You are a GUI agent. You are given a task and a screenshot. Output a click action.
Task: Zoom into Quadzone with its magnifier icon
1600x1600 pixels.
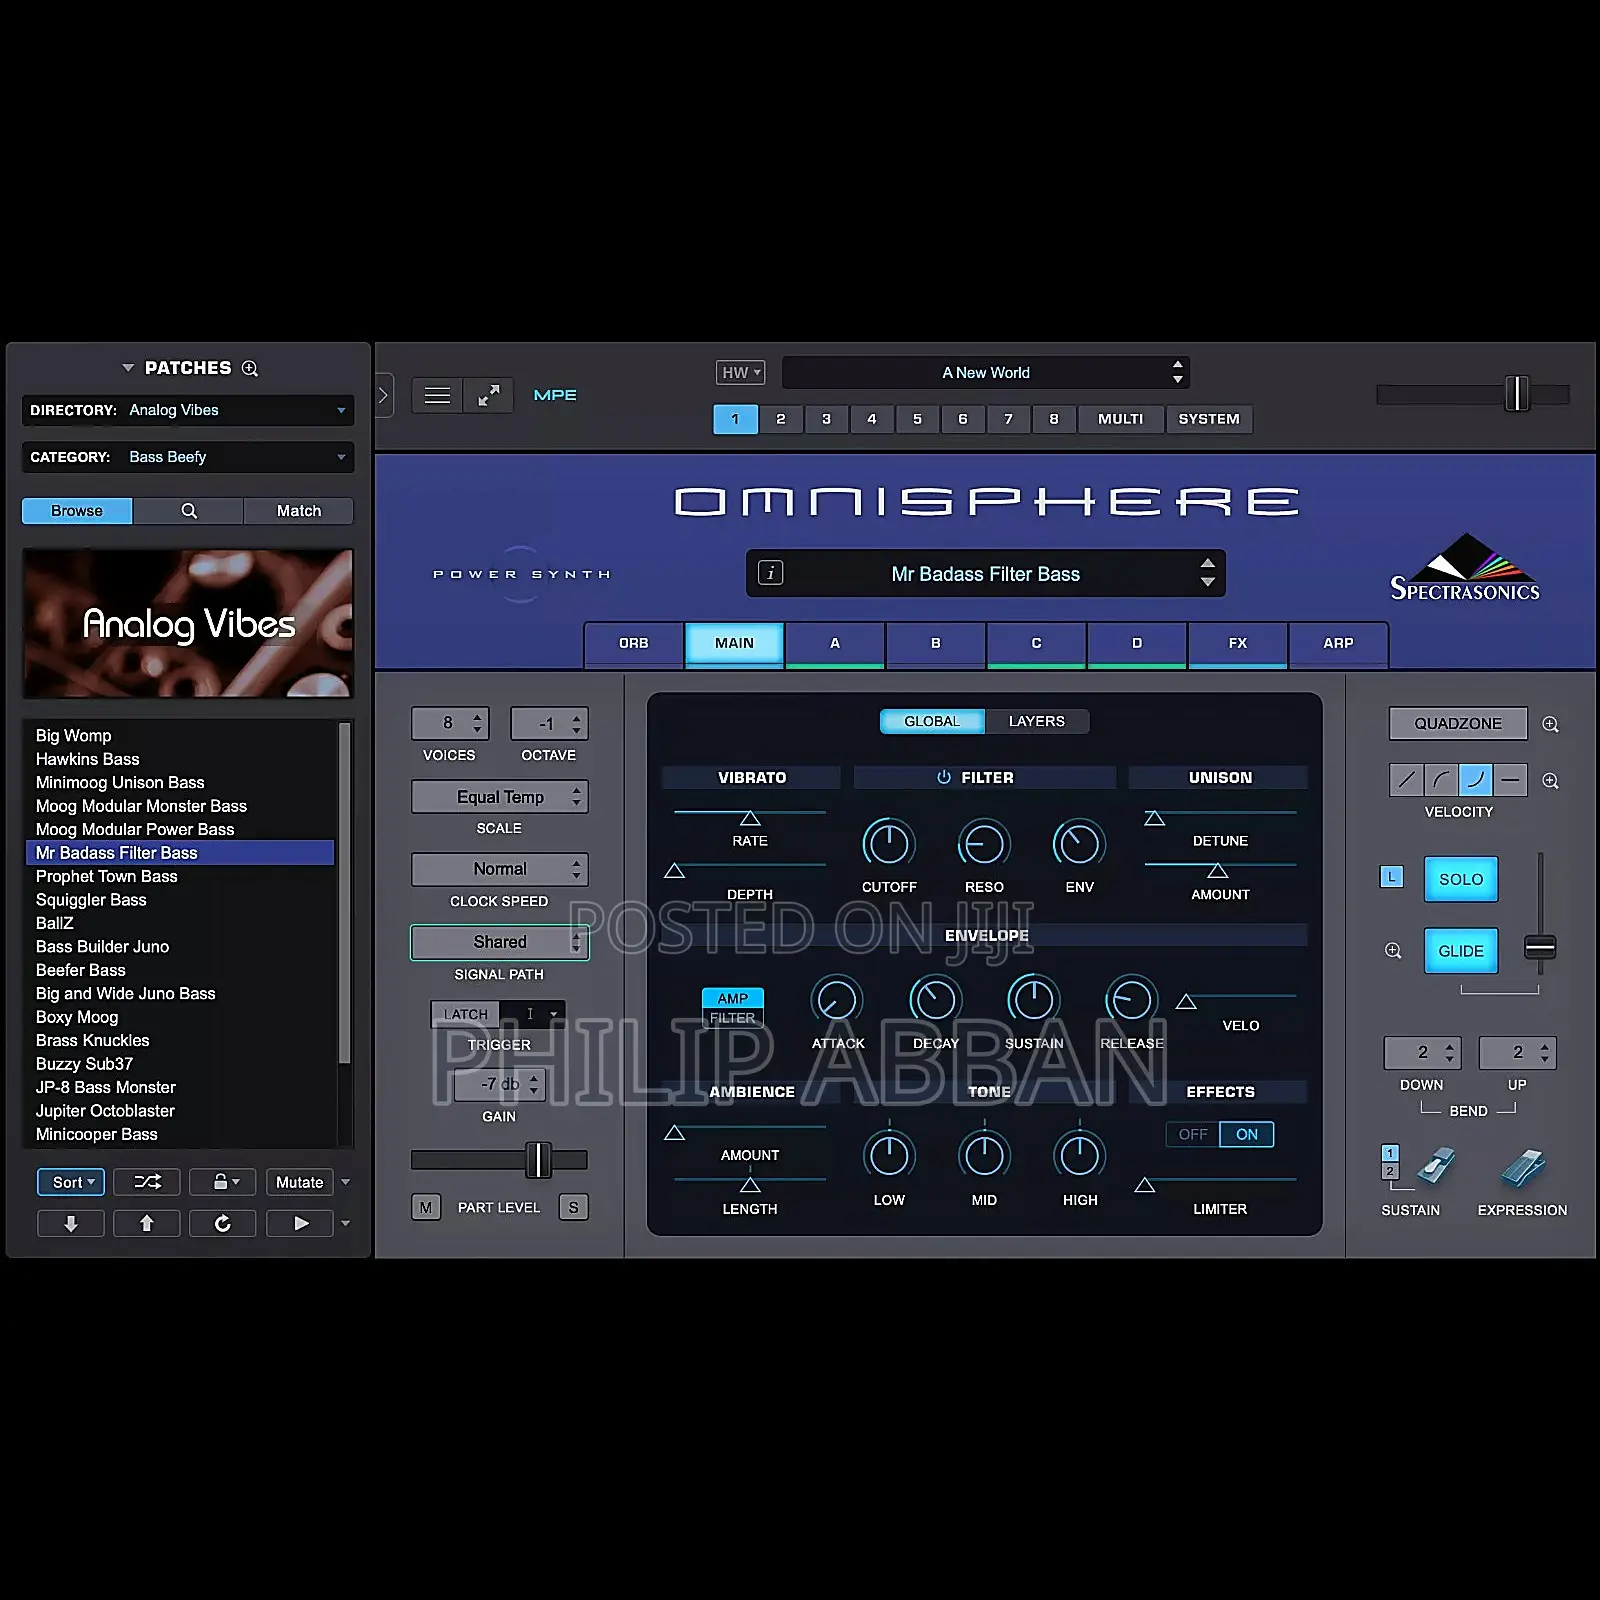click(x=1550, y=724)
